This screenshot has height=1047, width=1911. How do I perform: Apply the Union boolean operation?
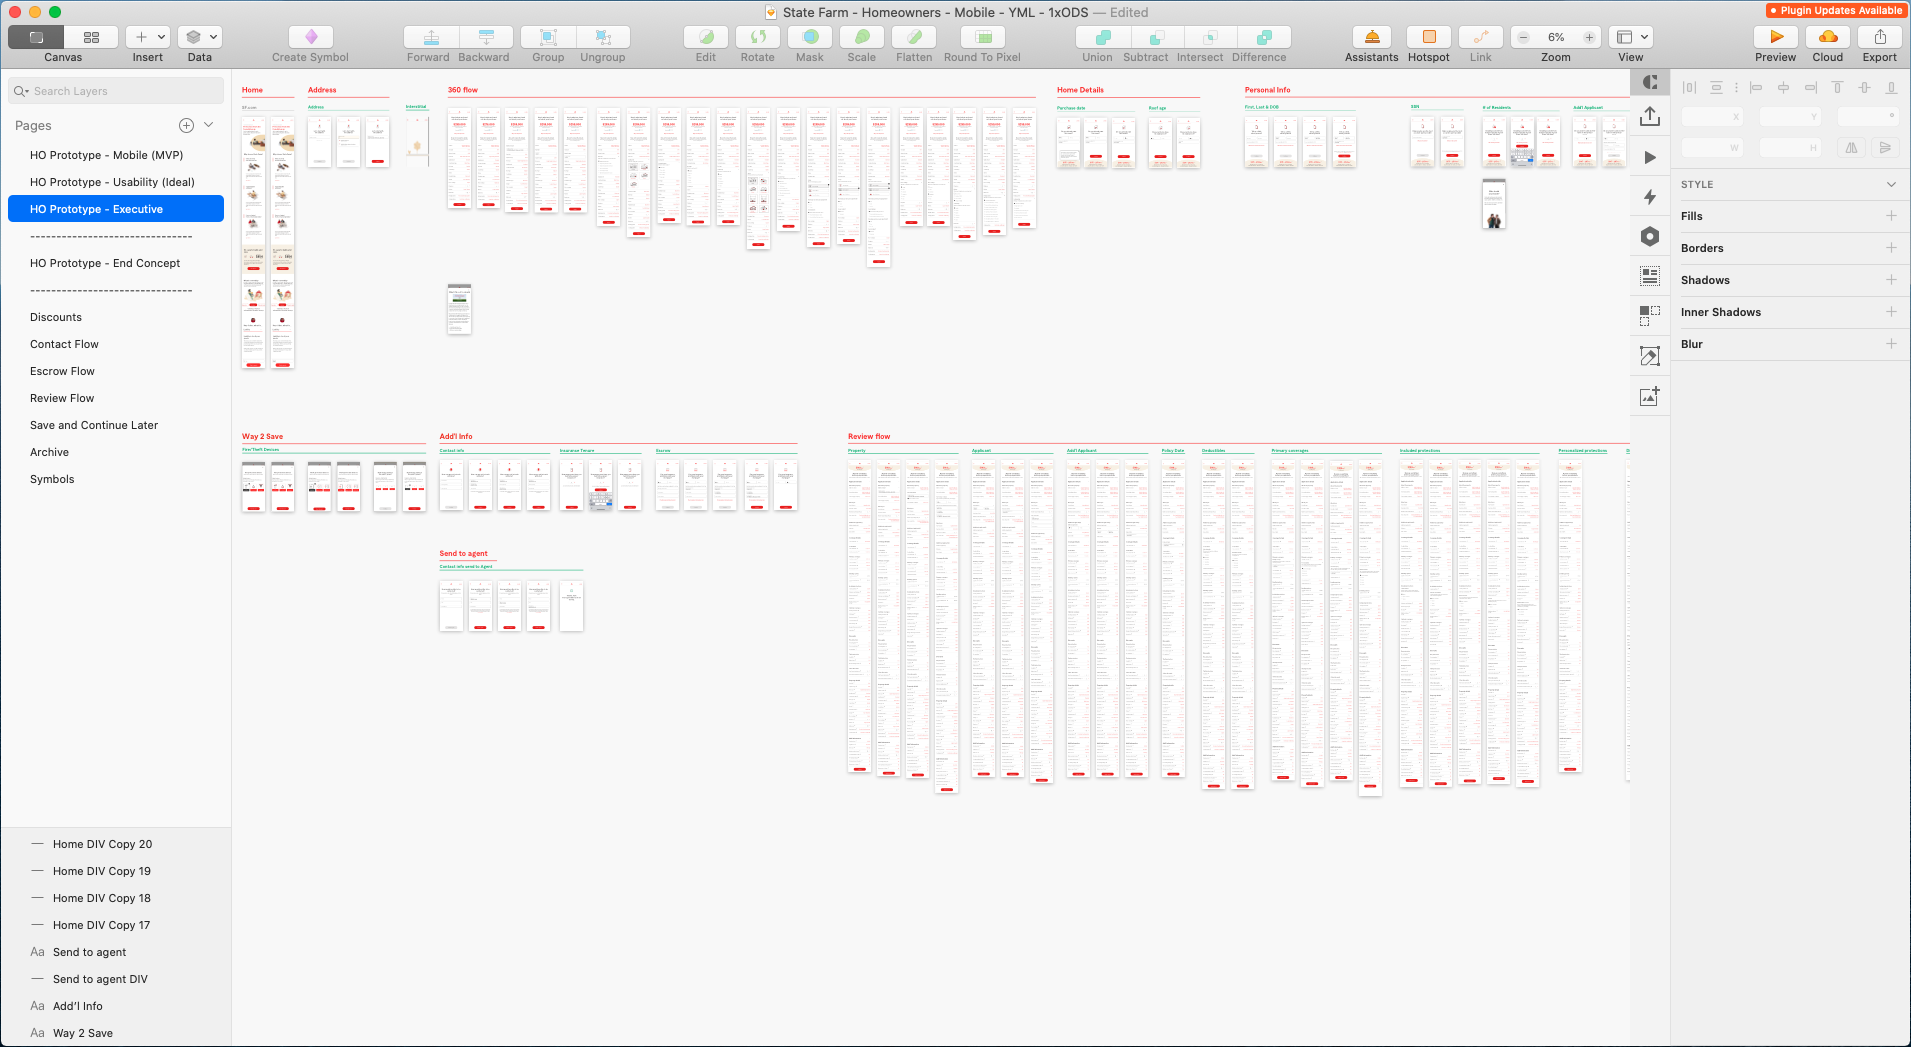click(x=1097, y=37)
